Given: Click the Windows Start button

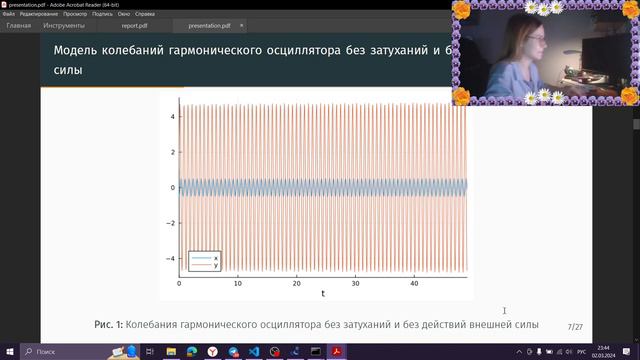Looking at the screenshot, I should [10, 351].
